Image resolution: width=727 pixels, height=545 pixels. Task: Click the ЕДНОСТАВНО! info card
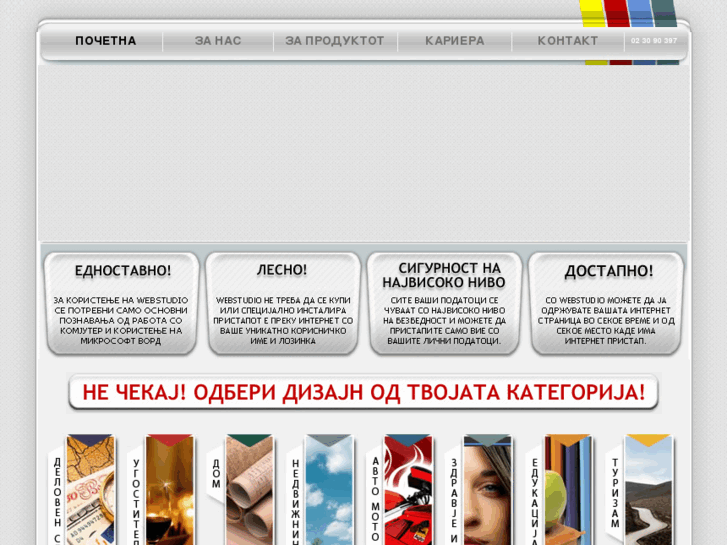122,304
